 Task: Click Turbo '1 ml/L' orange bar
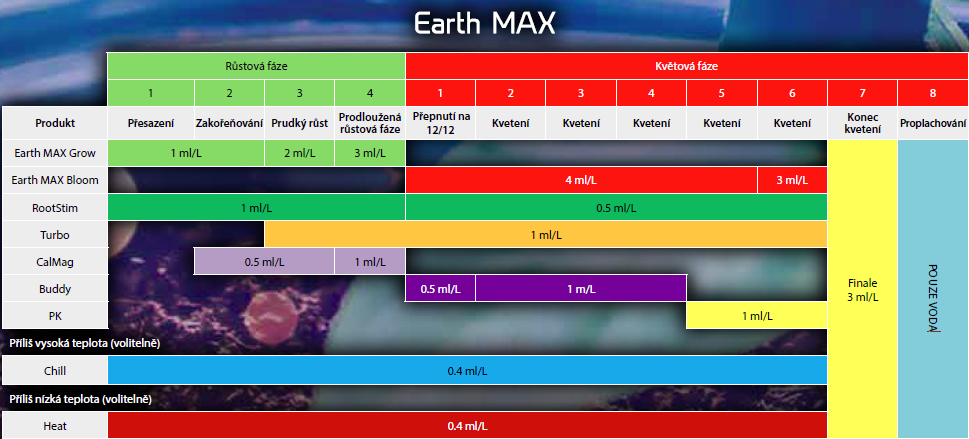coord(546,234)
